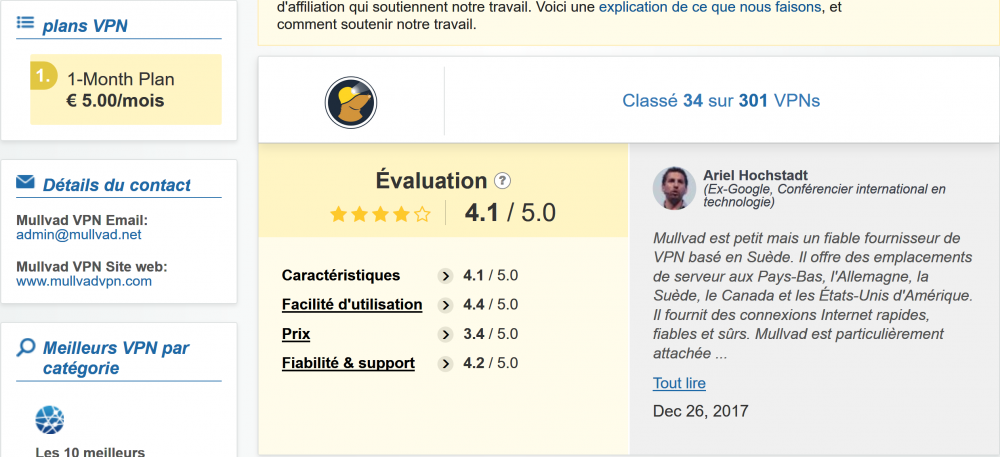Viewport: 1000px width, 457px height.
Task: Click the yellow number 1 badge
Action: (x=43, y=75)
